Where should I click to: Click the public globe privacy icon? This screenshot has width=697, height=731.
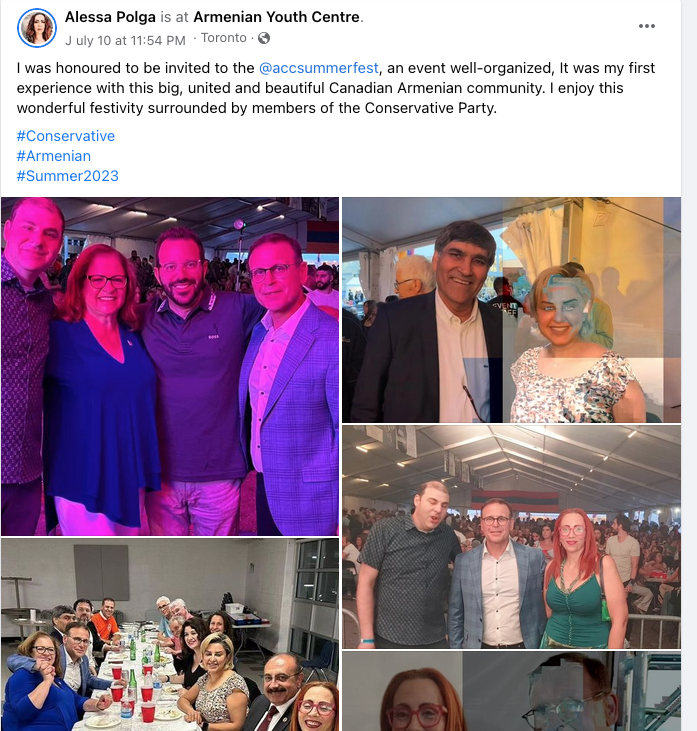(x=264, y=38)
